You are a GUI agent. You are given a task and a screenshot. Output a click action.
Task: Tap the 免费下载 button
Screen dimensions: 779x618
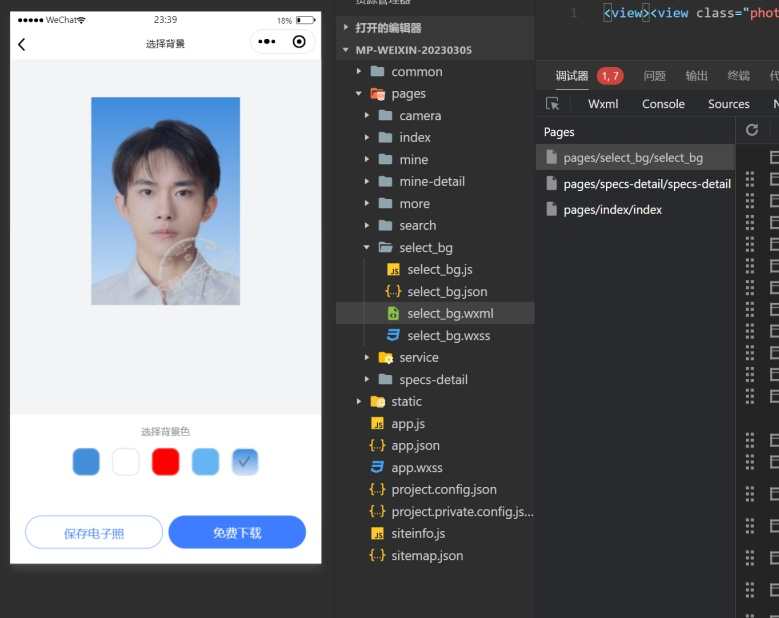(x=237, y=533)
